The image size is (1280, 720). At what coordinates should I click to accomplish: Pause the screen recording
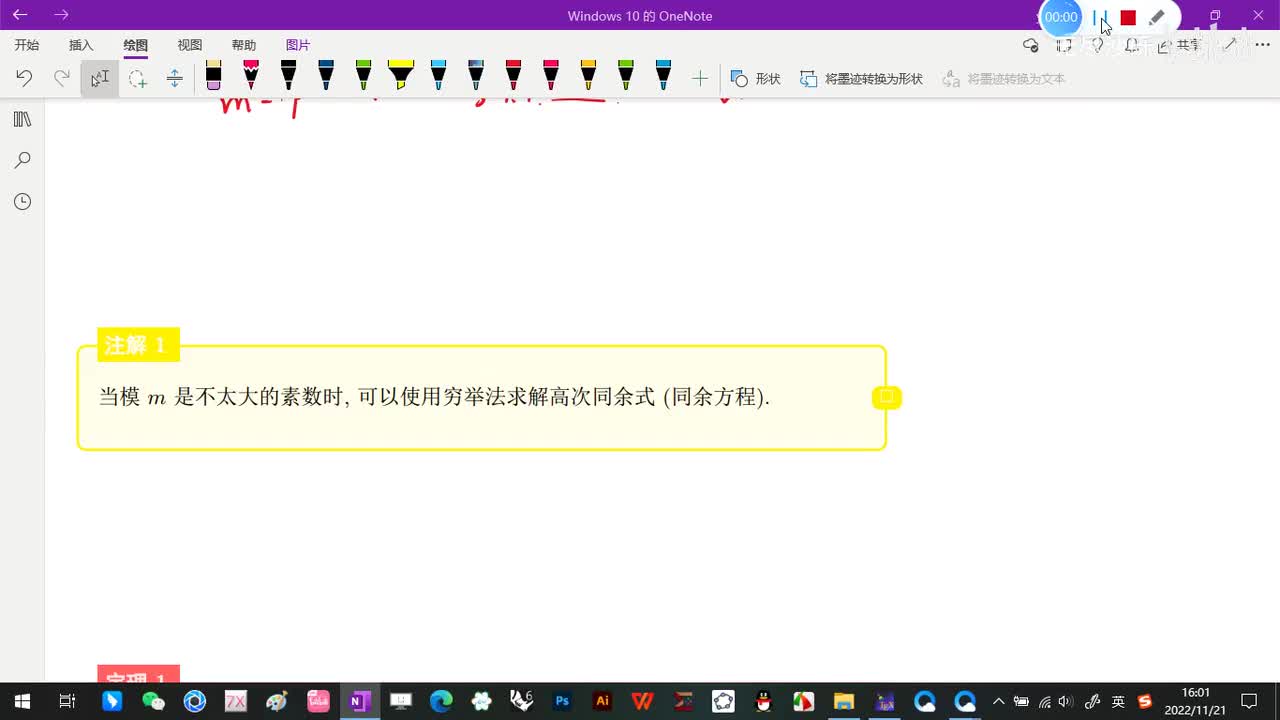point(1100,17)
